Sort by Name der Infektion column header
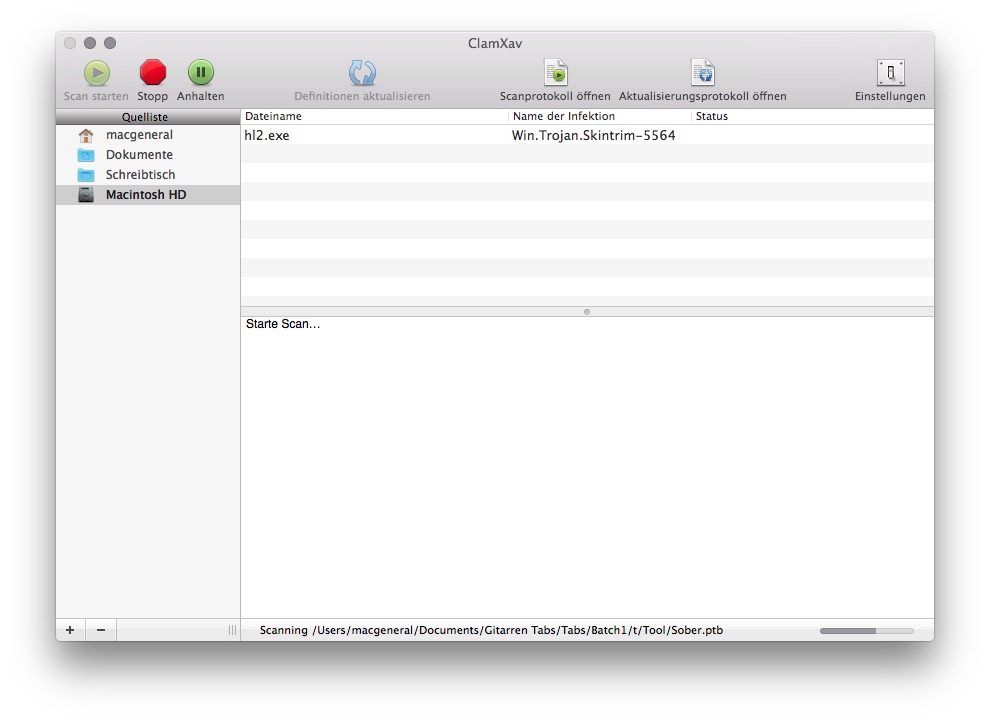 600,116
